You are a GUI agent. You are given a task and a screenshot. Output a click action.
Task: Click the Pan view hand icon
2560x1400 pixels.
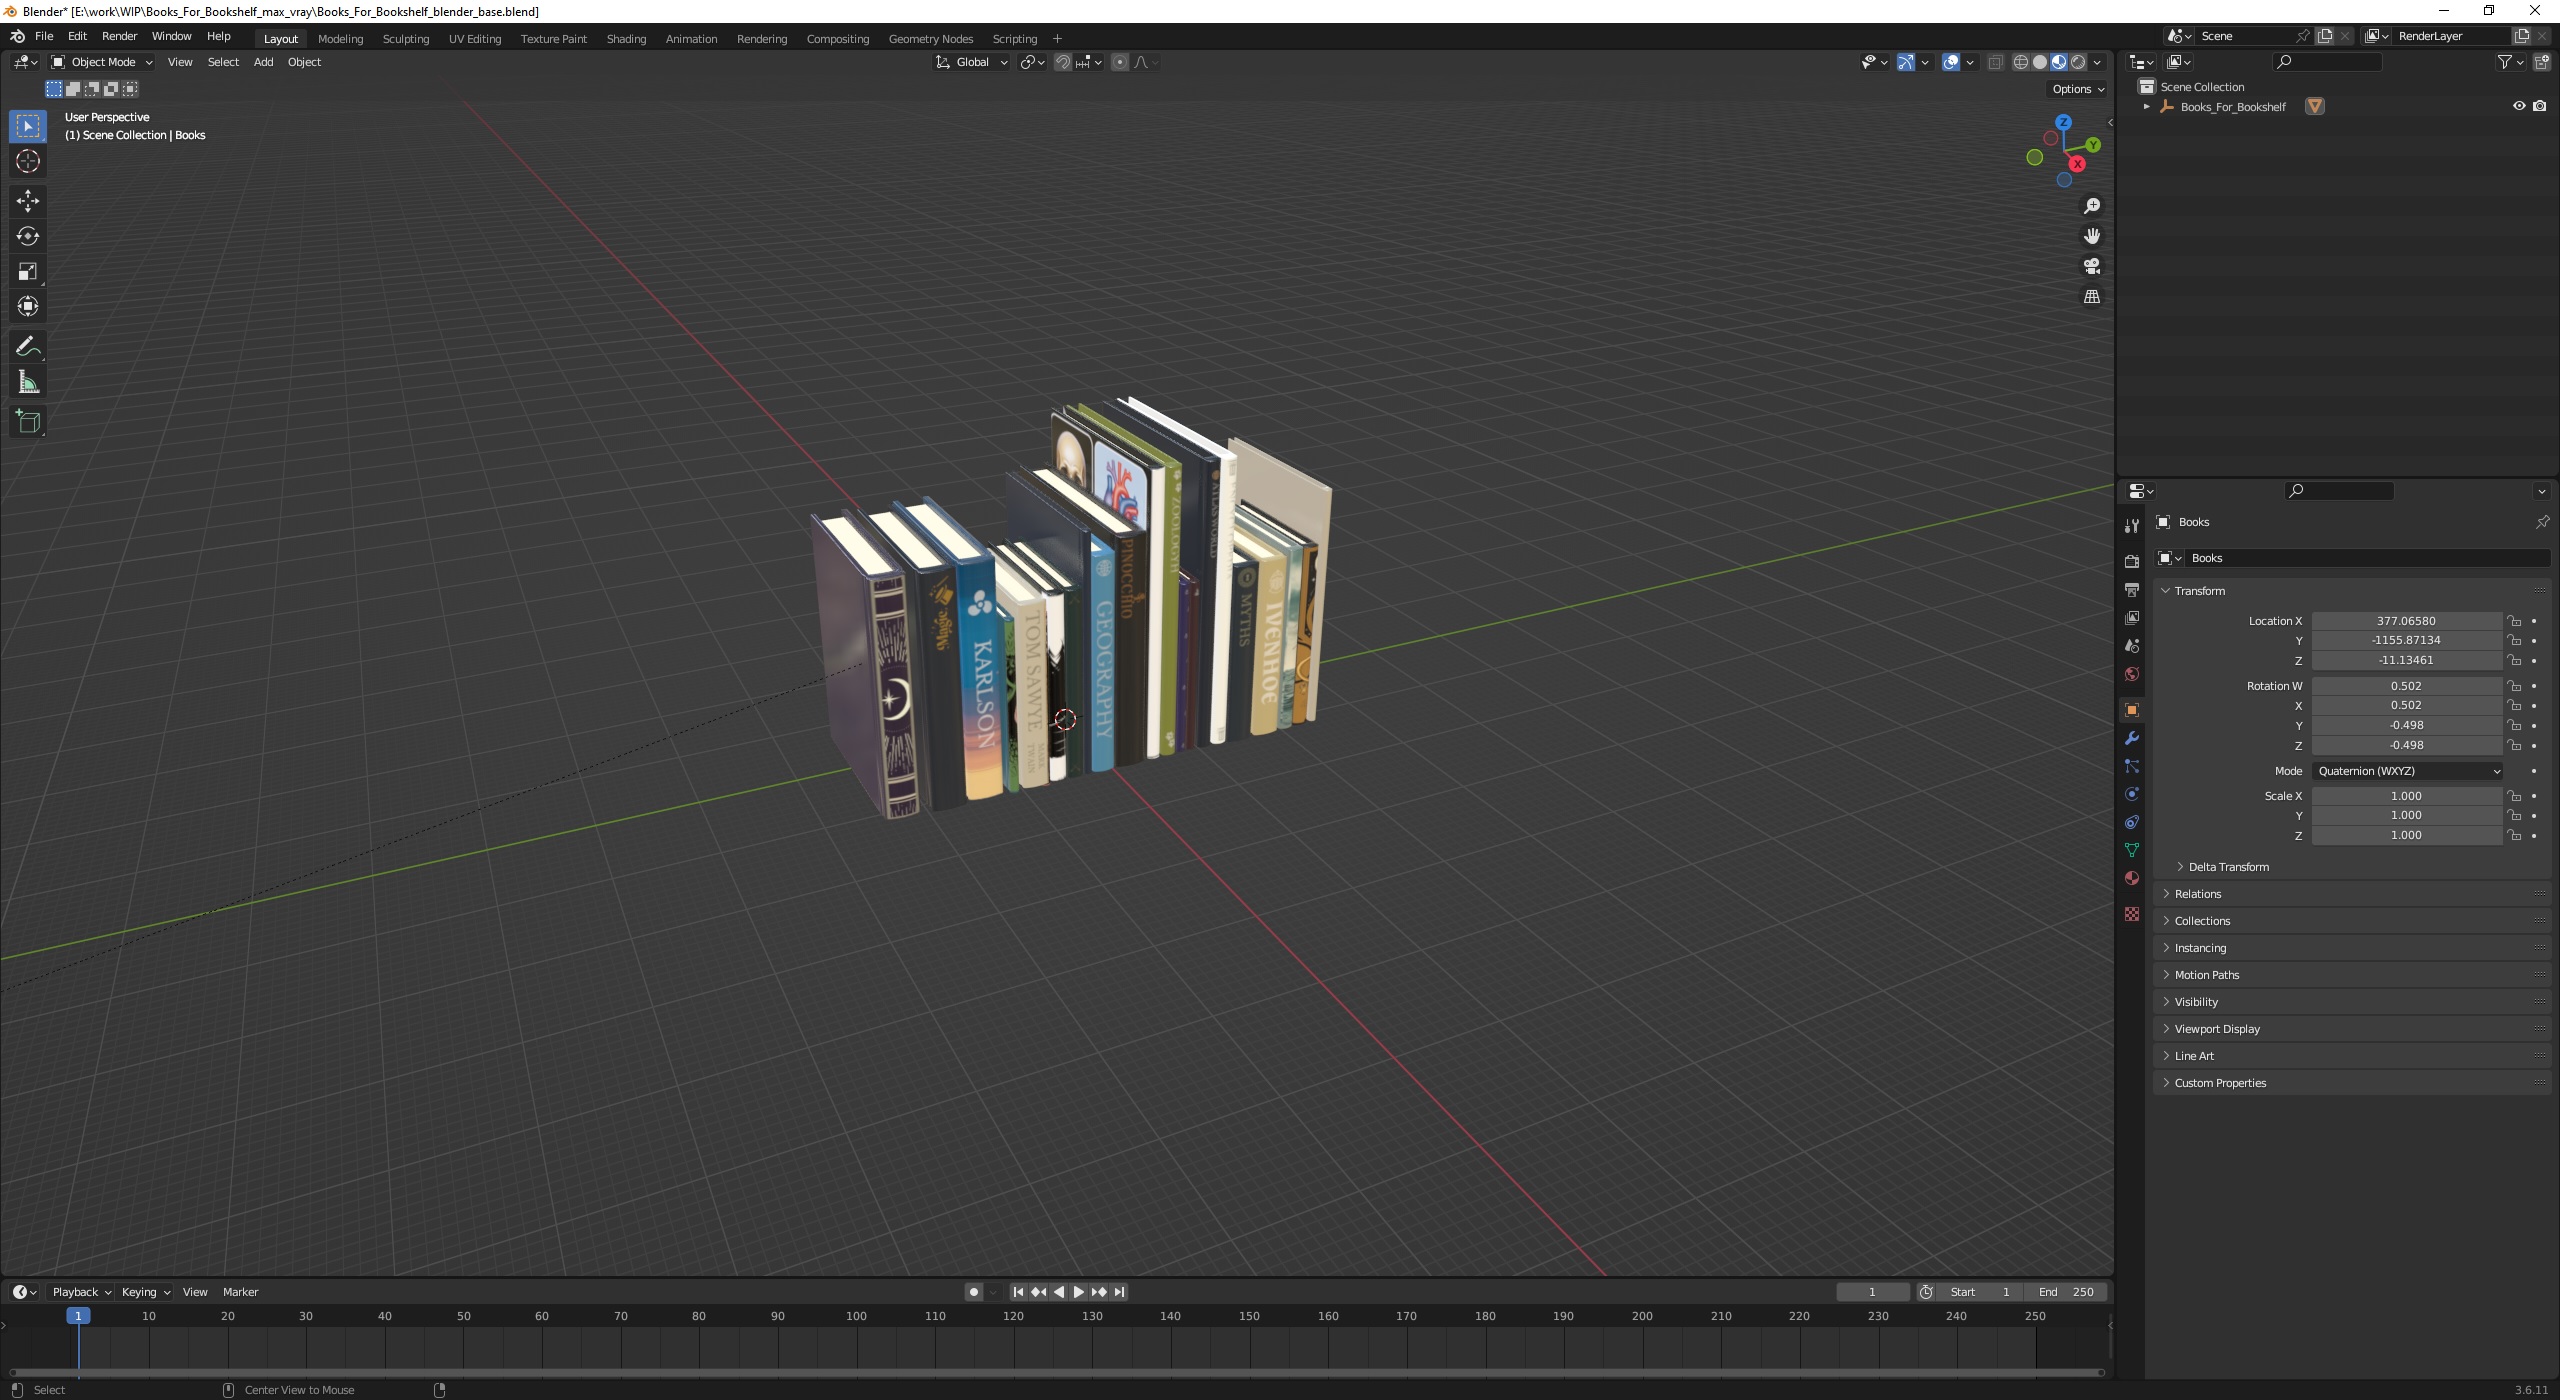(x=2091, y=236)
